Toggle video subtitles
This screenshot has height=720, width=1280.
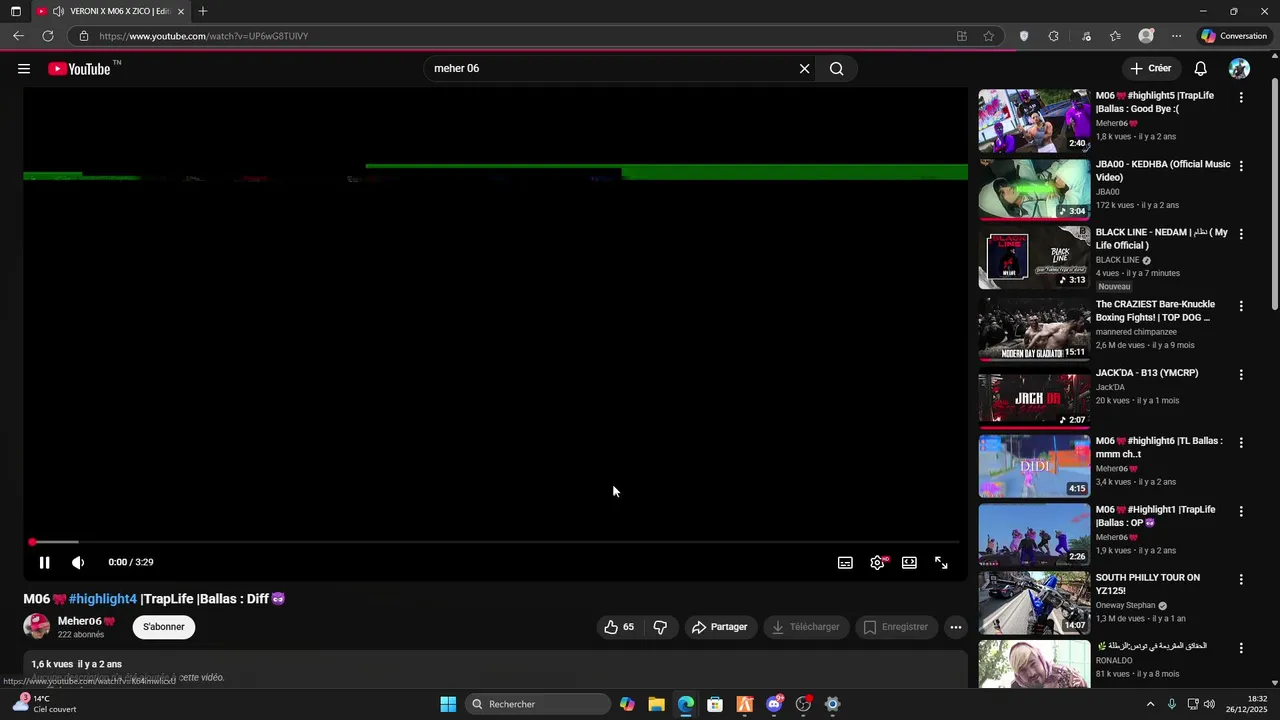click(x=845, y=563)
